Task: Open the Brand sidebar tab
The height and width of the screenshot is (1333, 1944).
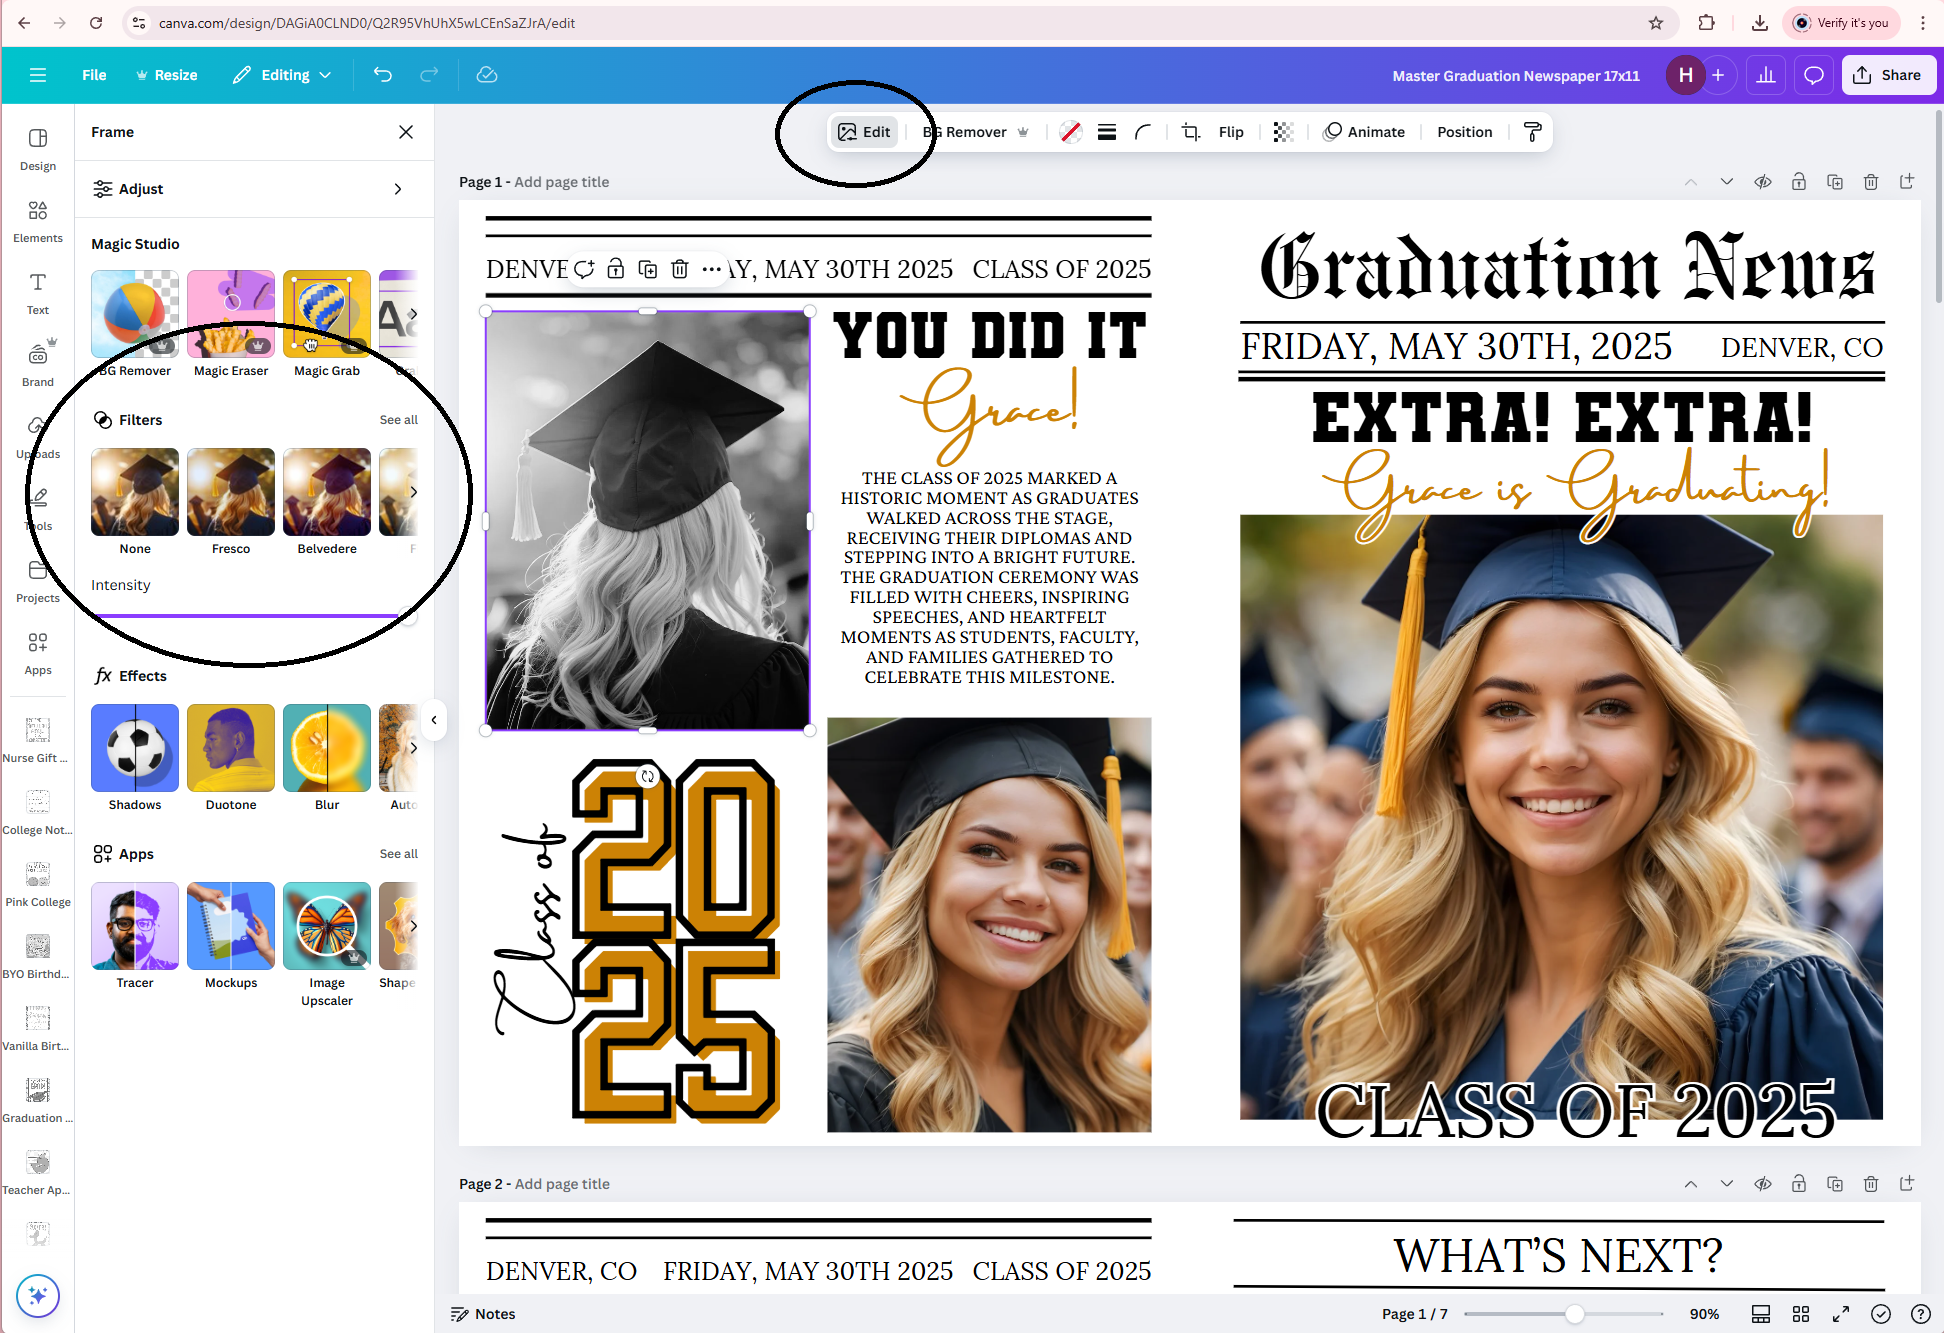Action: 38,364
